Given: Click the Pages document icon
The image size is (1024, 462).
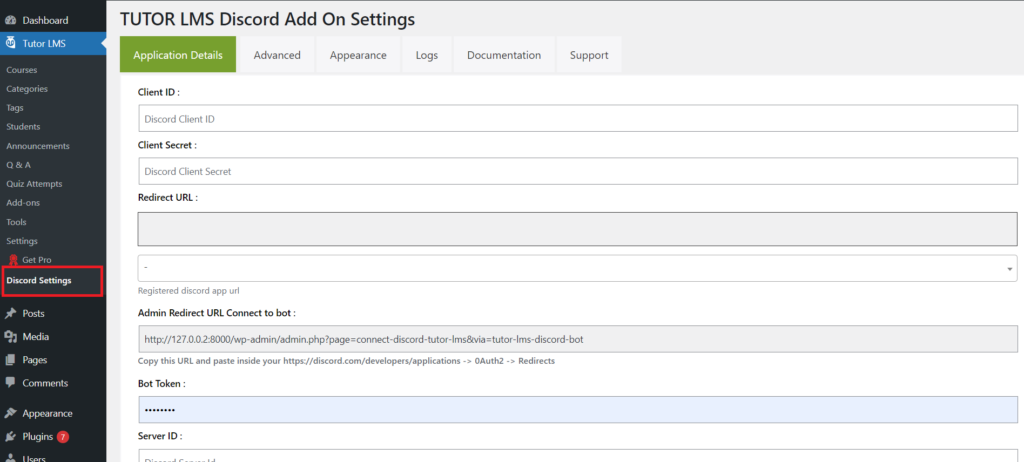Looking at the screenshot, I should [x=10, y=360].
